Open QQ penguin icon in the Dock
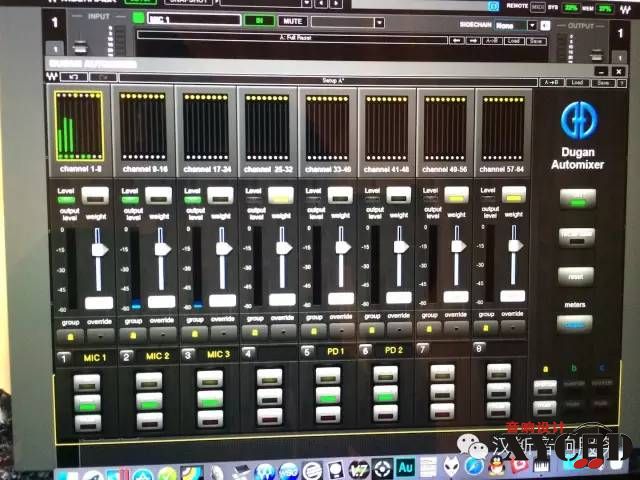The height and width of the screenshot is (480, 640). click(496, 467)
